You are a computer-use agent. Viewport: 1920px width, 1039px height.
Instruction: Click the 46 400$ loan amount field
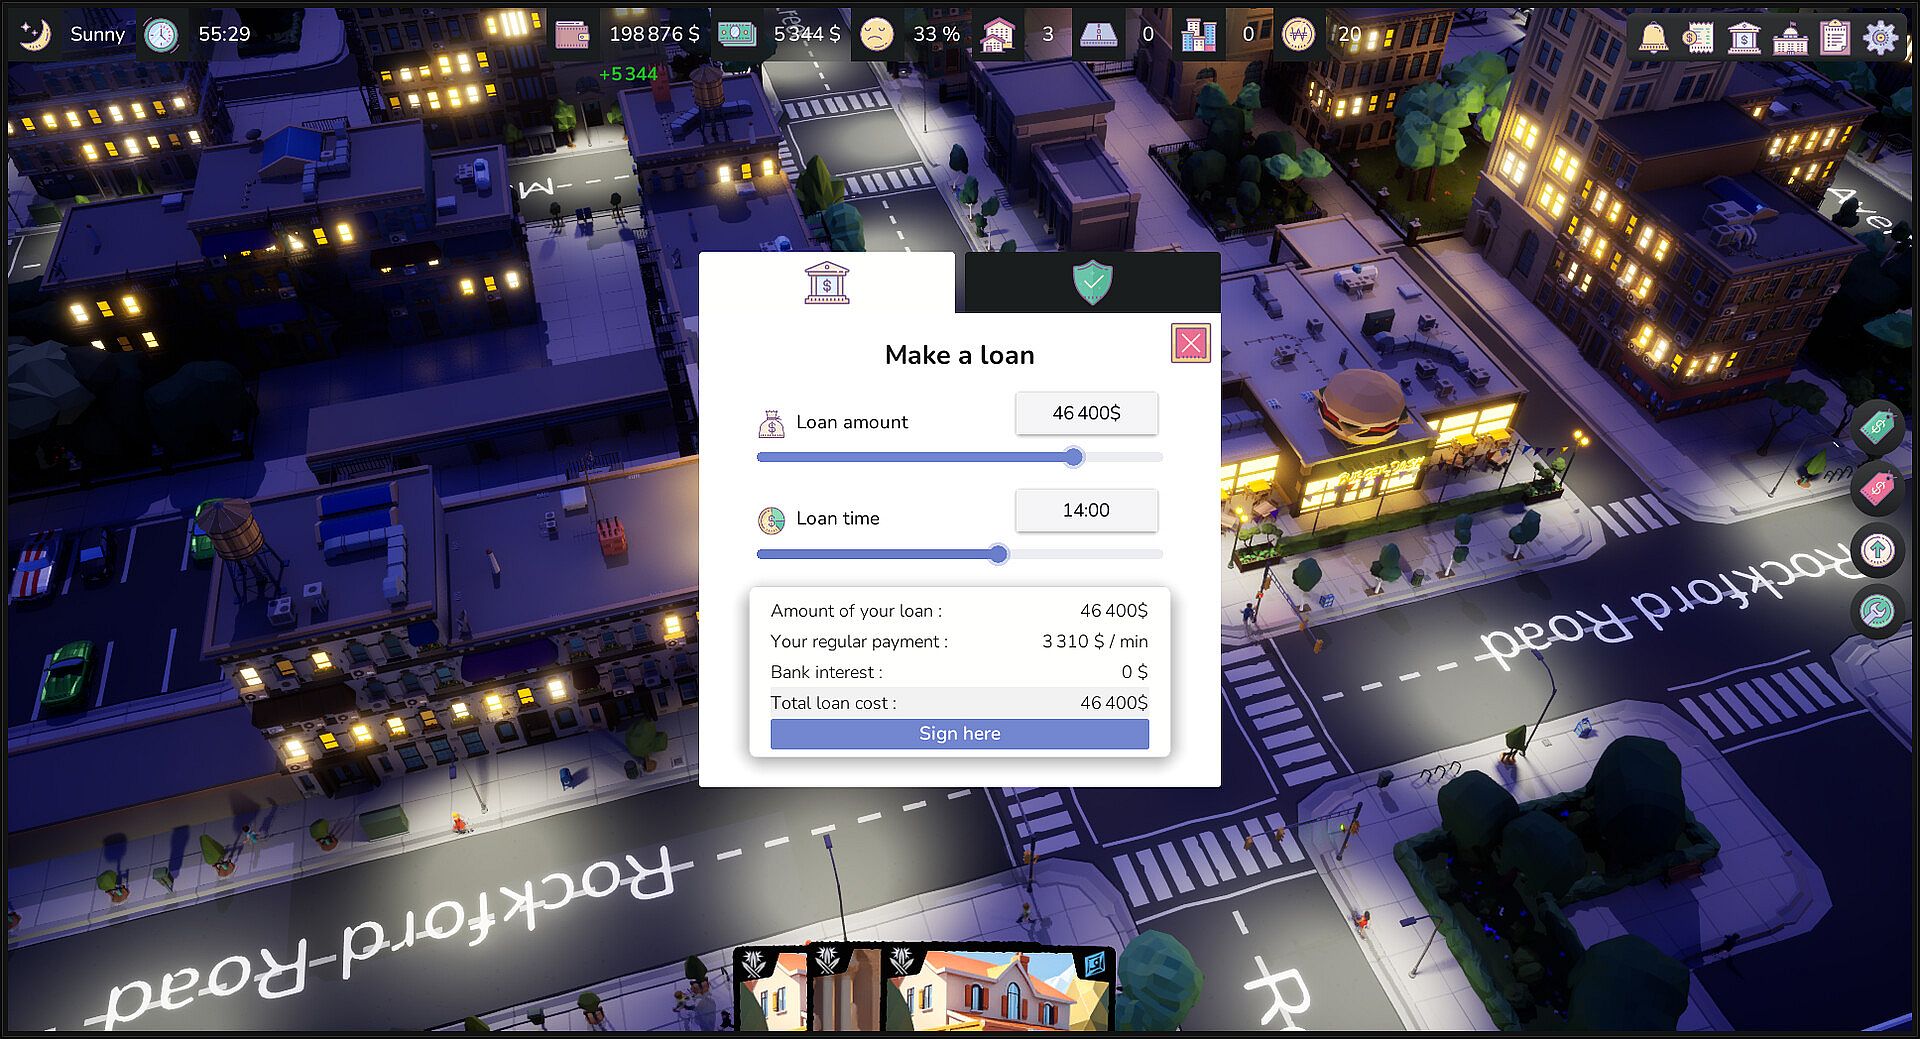click(1086, 413)
